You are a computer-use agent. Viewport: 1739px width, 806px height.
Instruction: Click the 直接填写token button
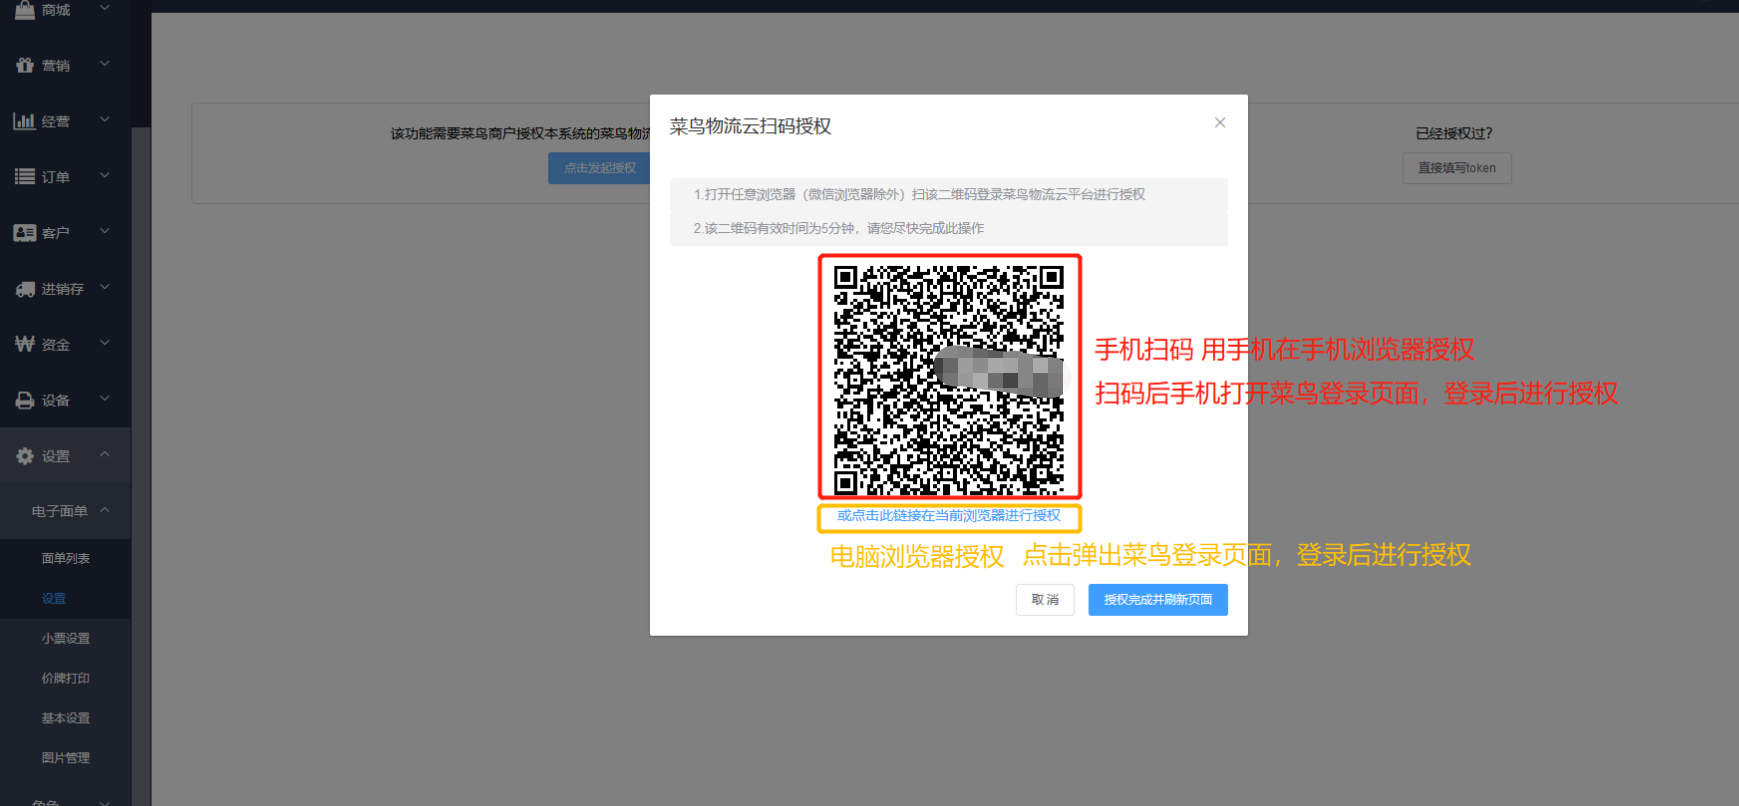coord(1457,168)
